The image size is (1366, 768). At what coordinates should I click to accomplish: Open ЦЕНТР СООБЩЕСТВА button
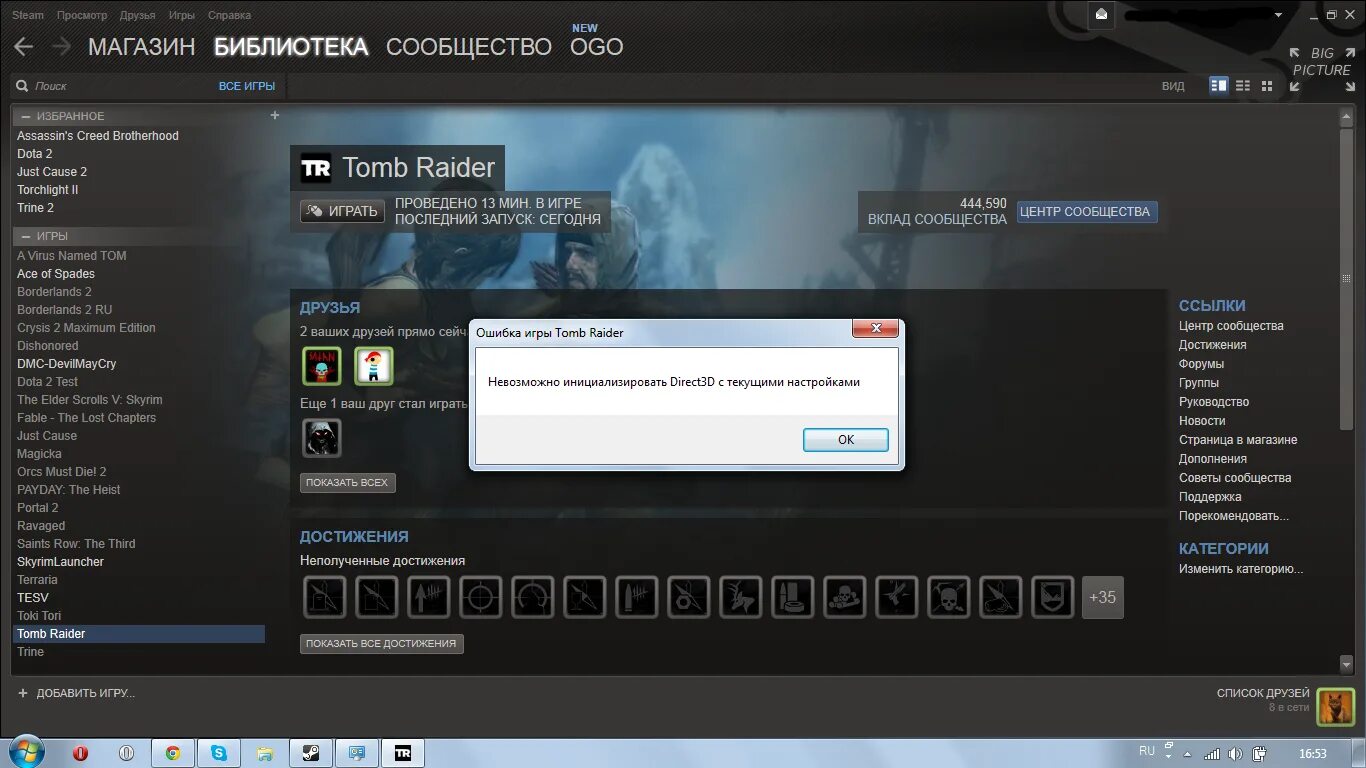point(1087,211)
